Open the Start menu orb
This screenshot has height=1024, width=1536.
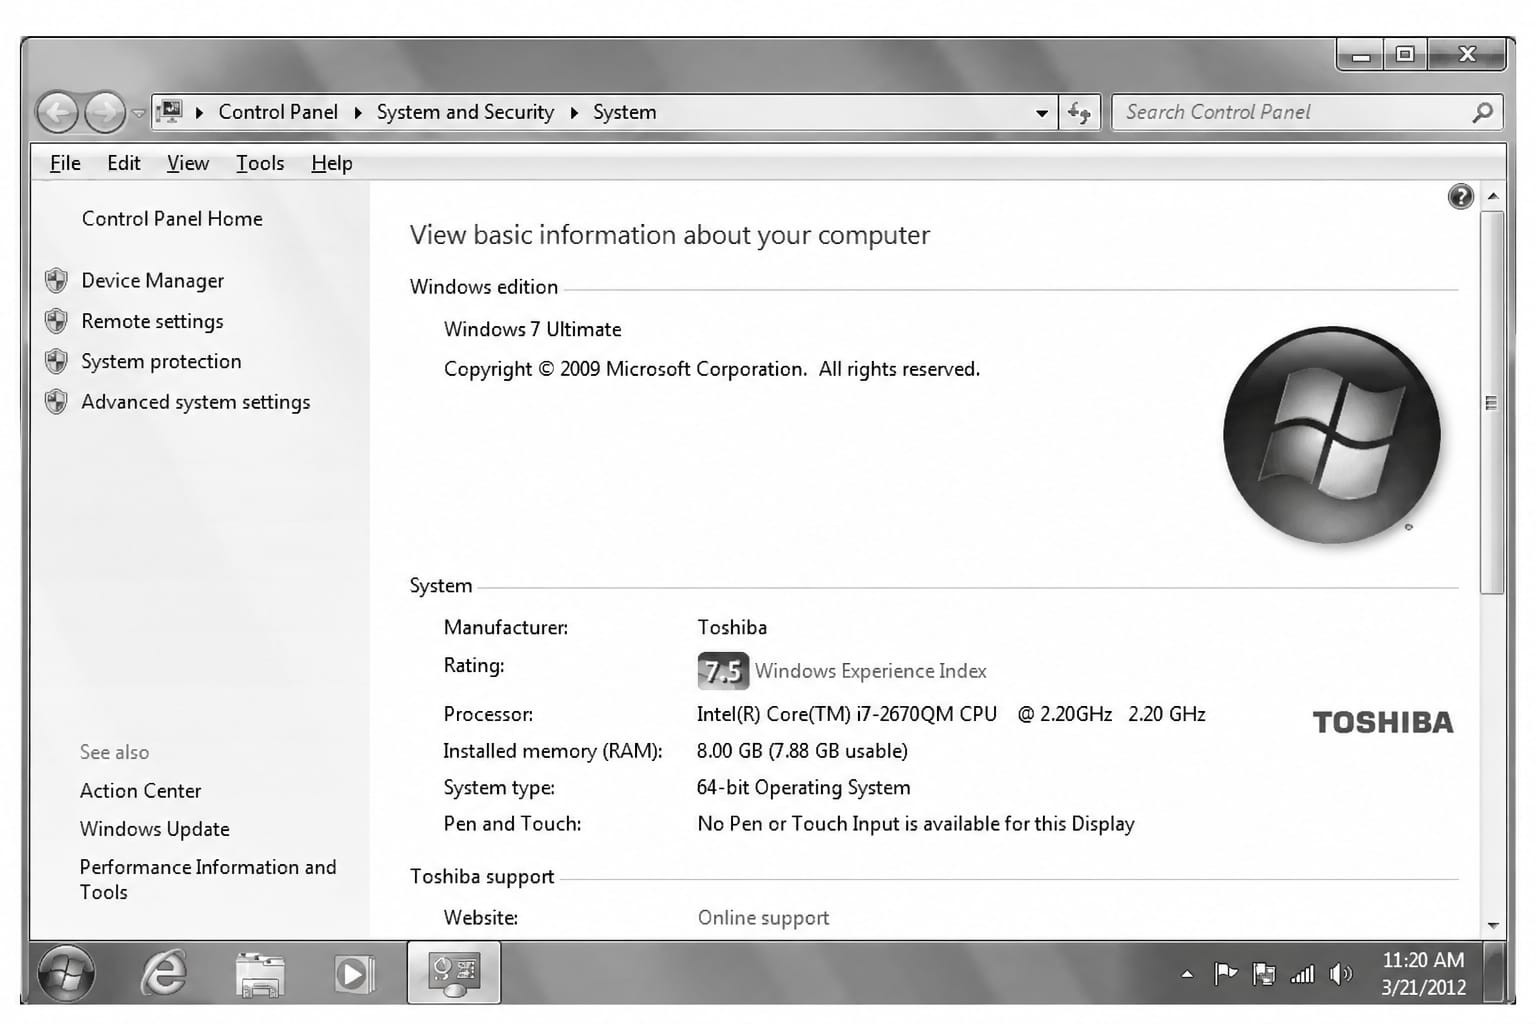click(x=66, y=973)
